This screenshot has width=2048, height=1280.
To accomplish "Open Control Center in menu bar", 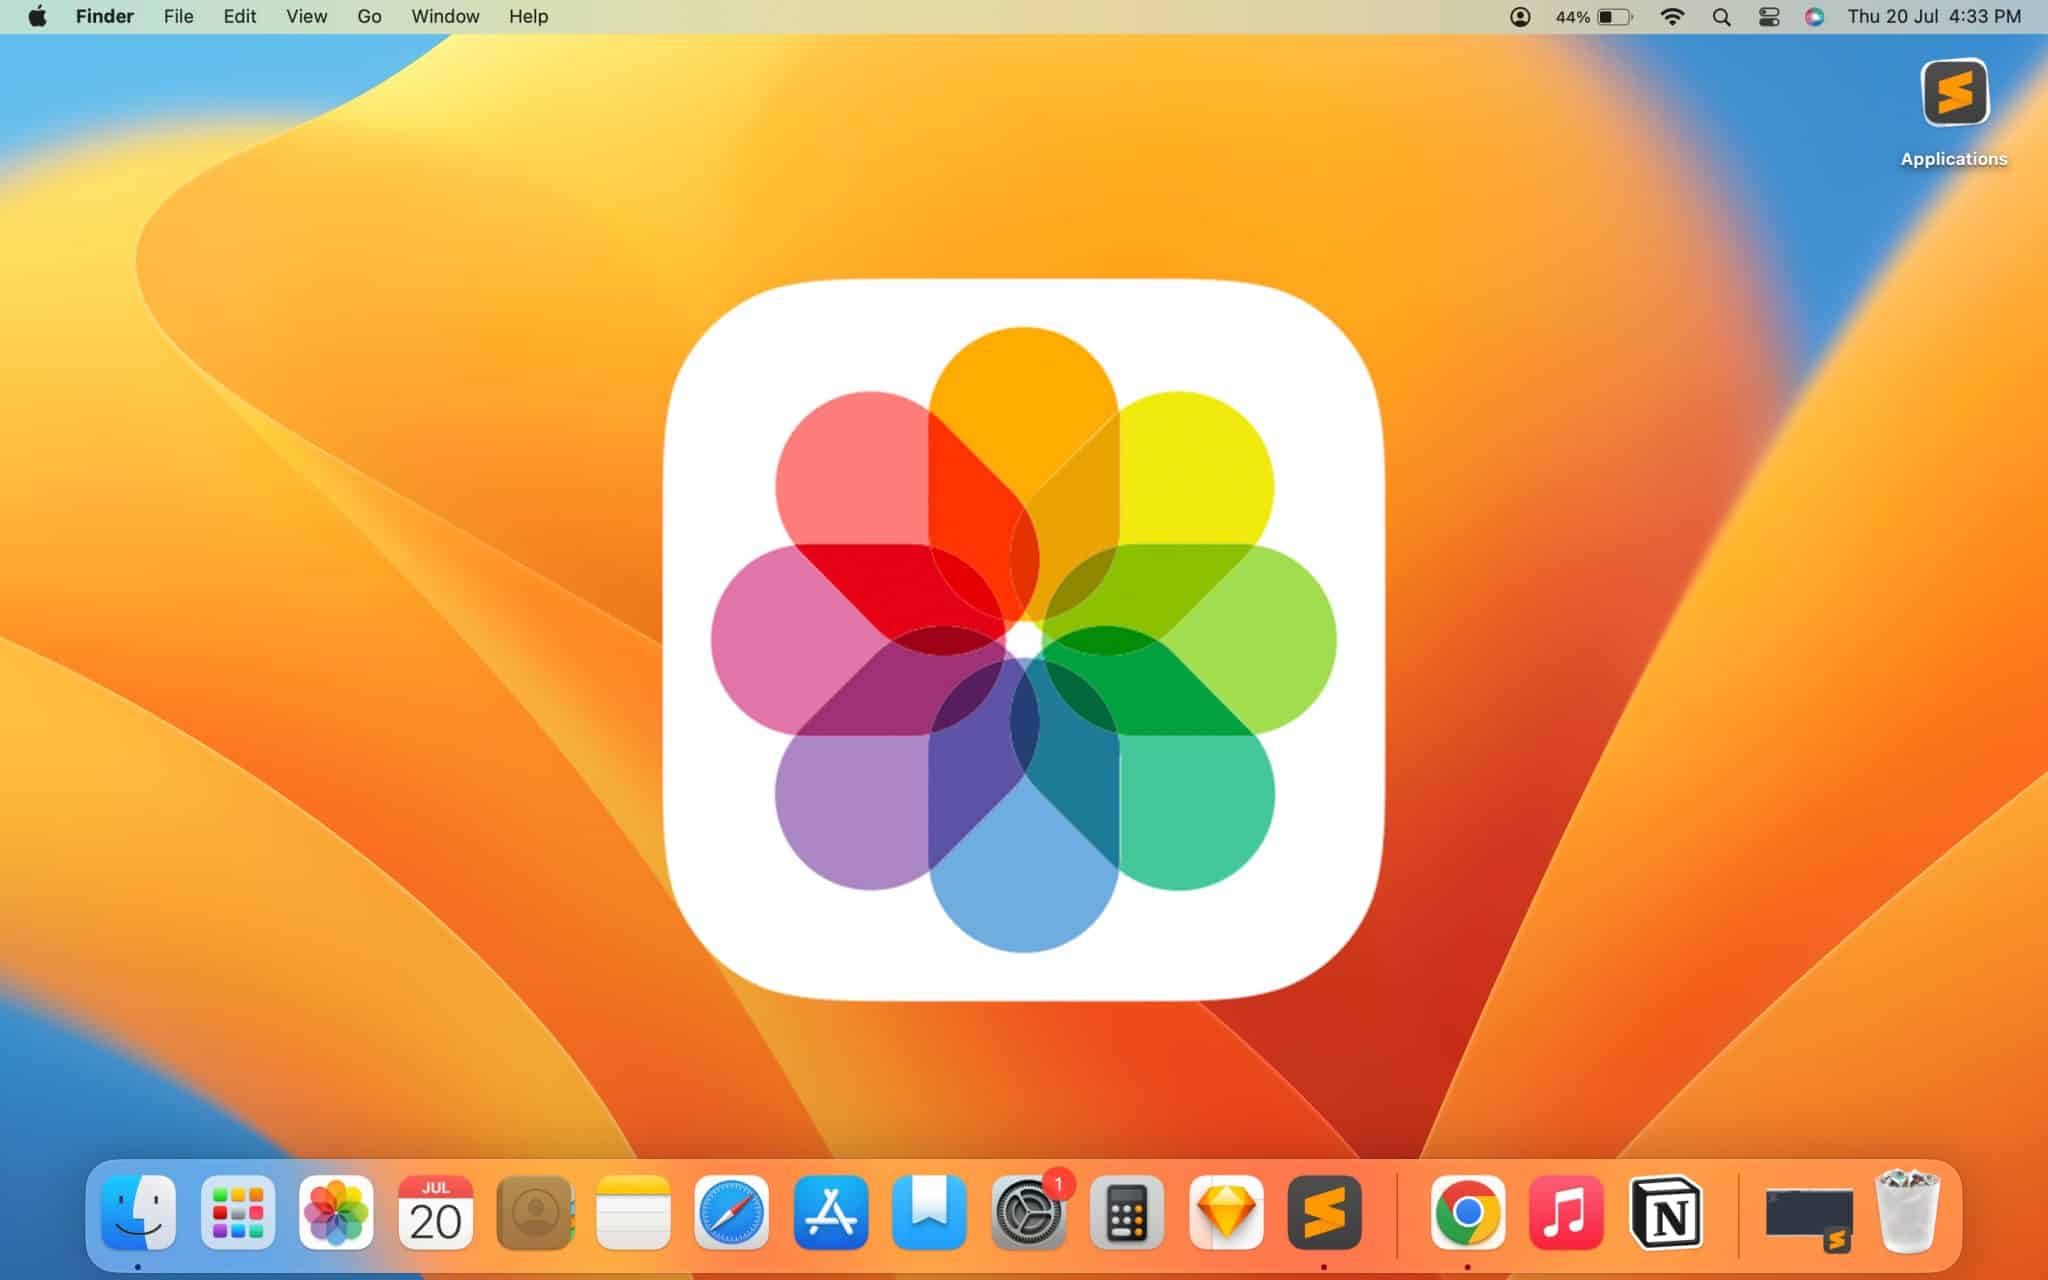I will pos(1768,17).
